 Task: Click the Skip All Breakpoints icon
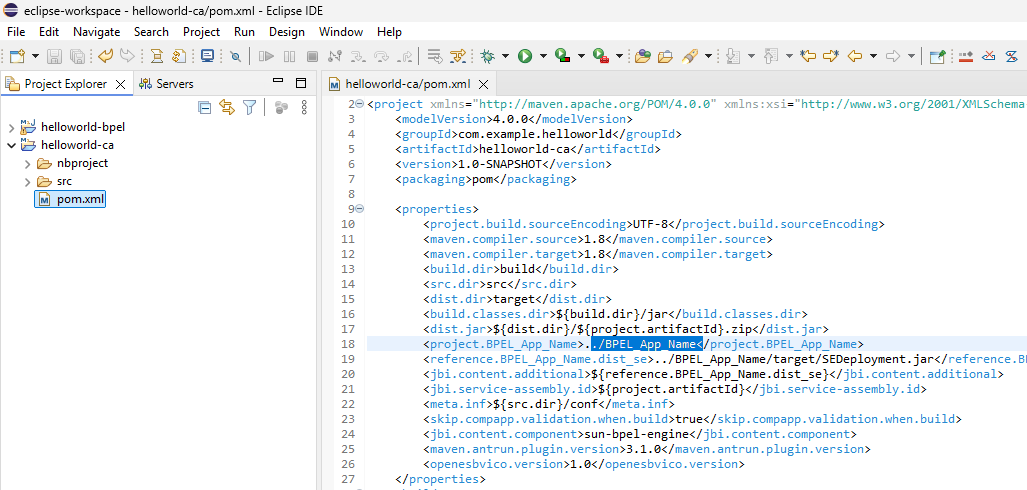236,57
